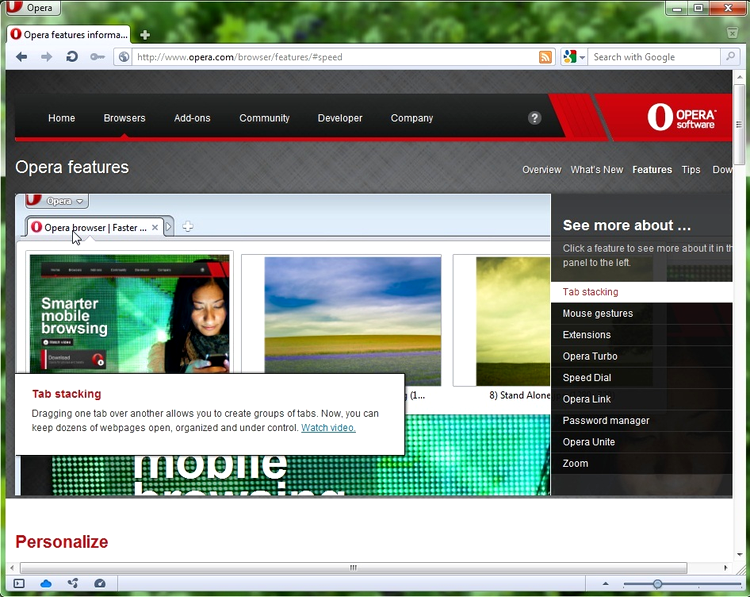
Task: Open a new tab with plus button
Action: click(145, 35)
